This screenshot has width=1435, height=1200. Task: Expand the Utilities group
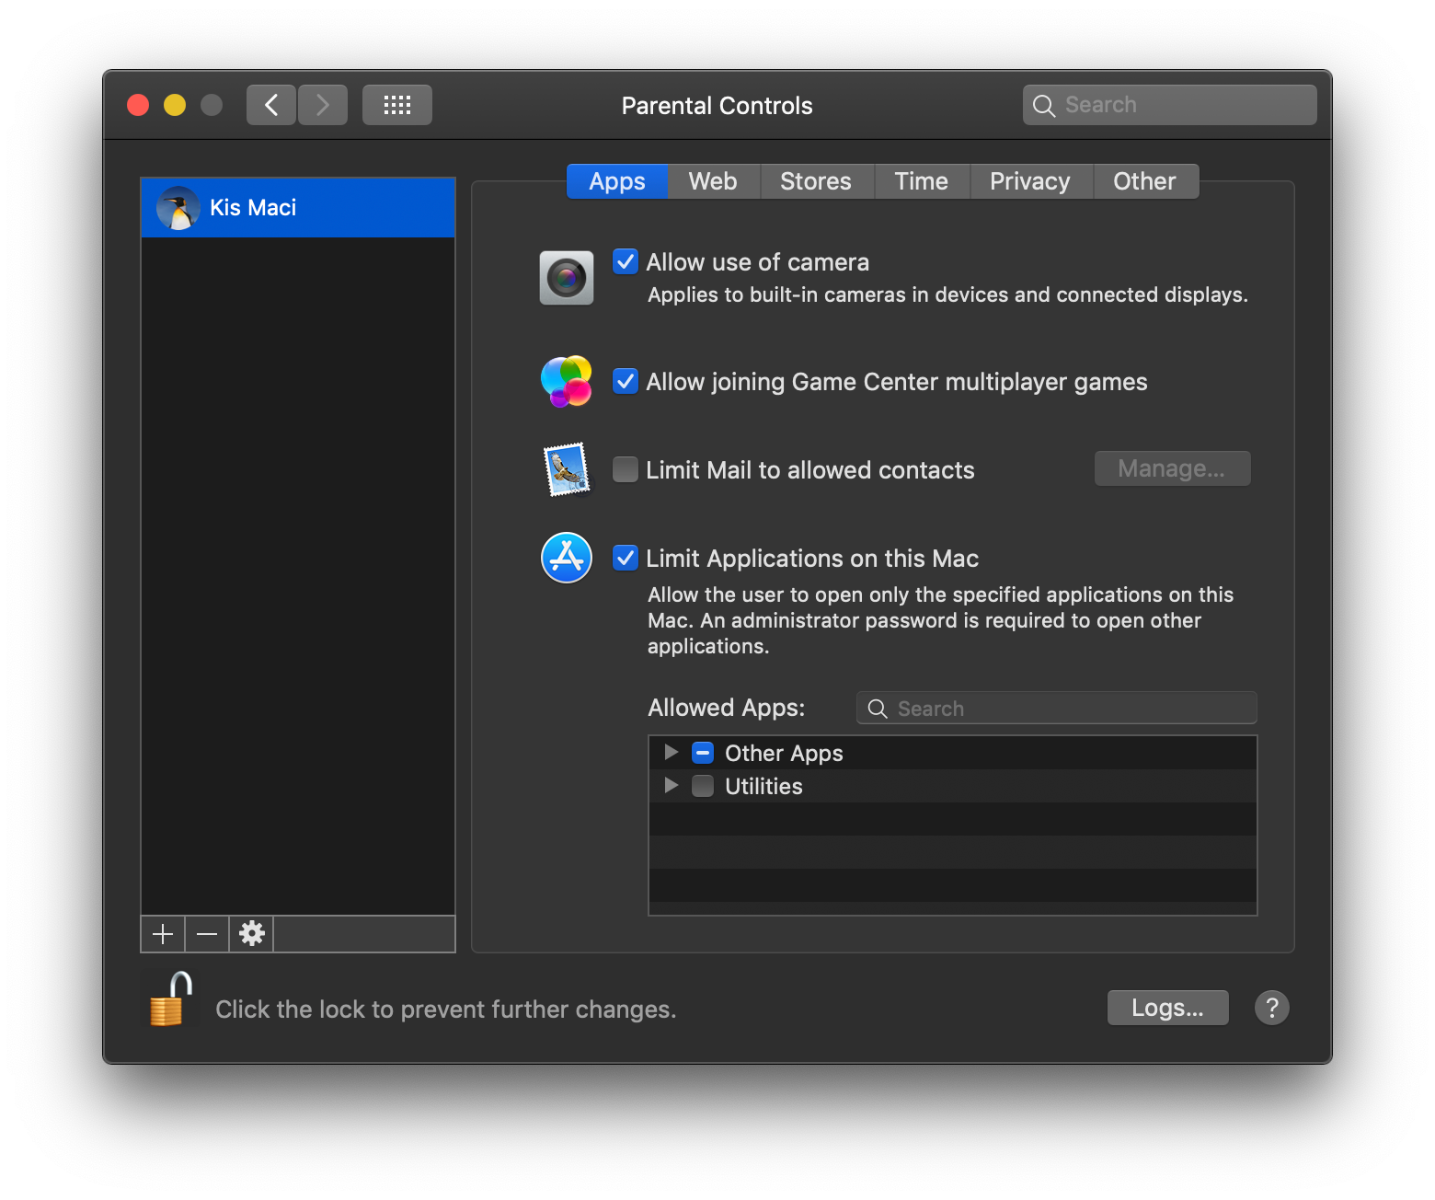pos(671,786)
